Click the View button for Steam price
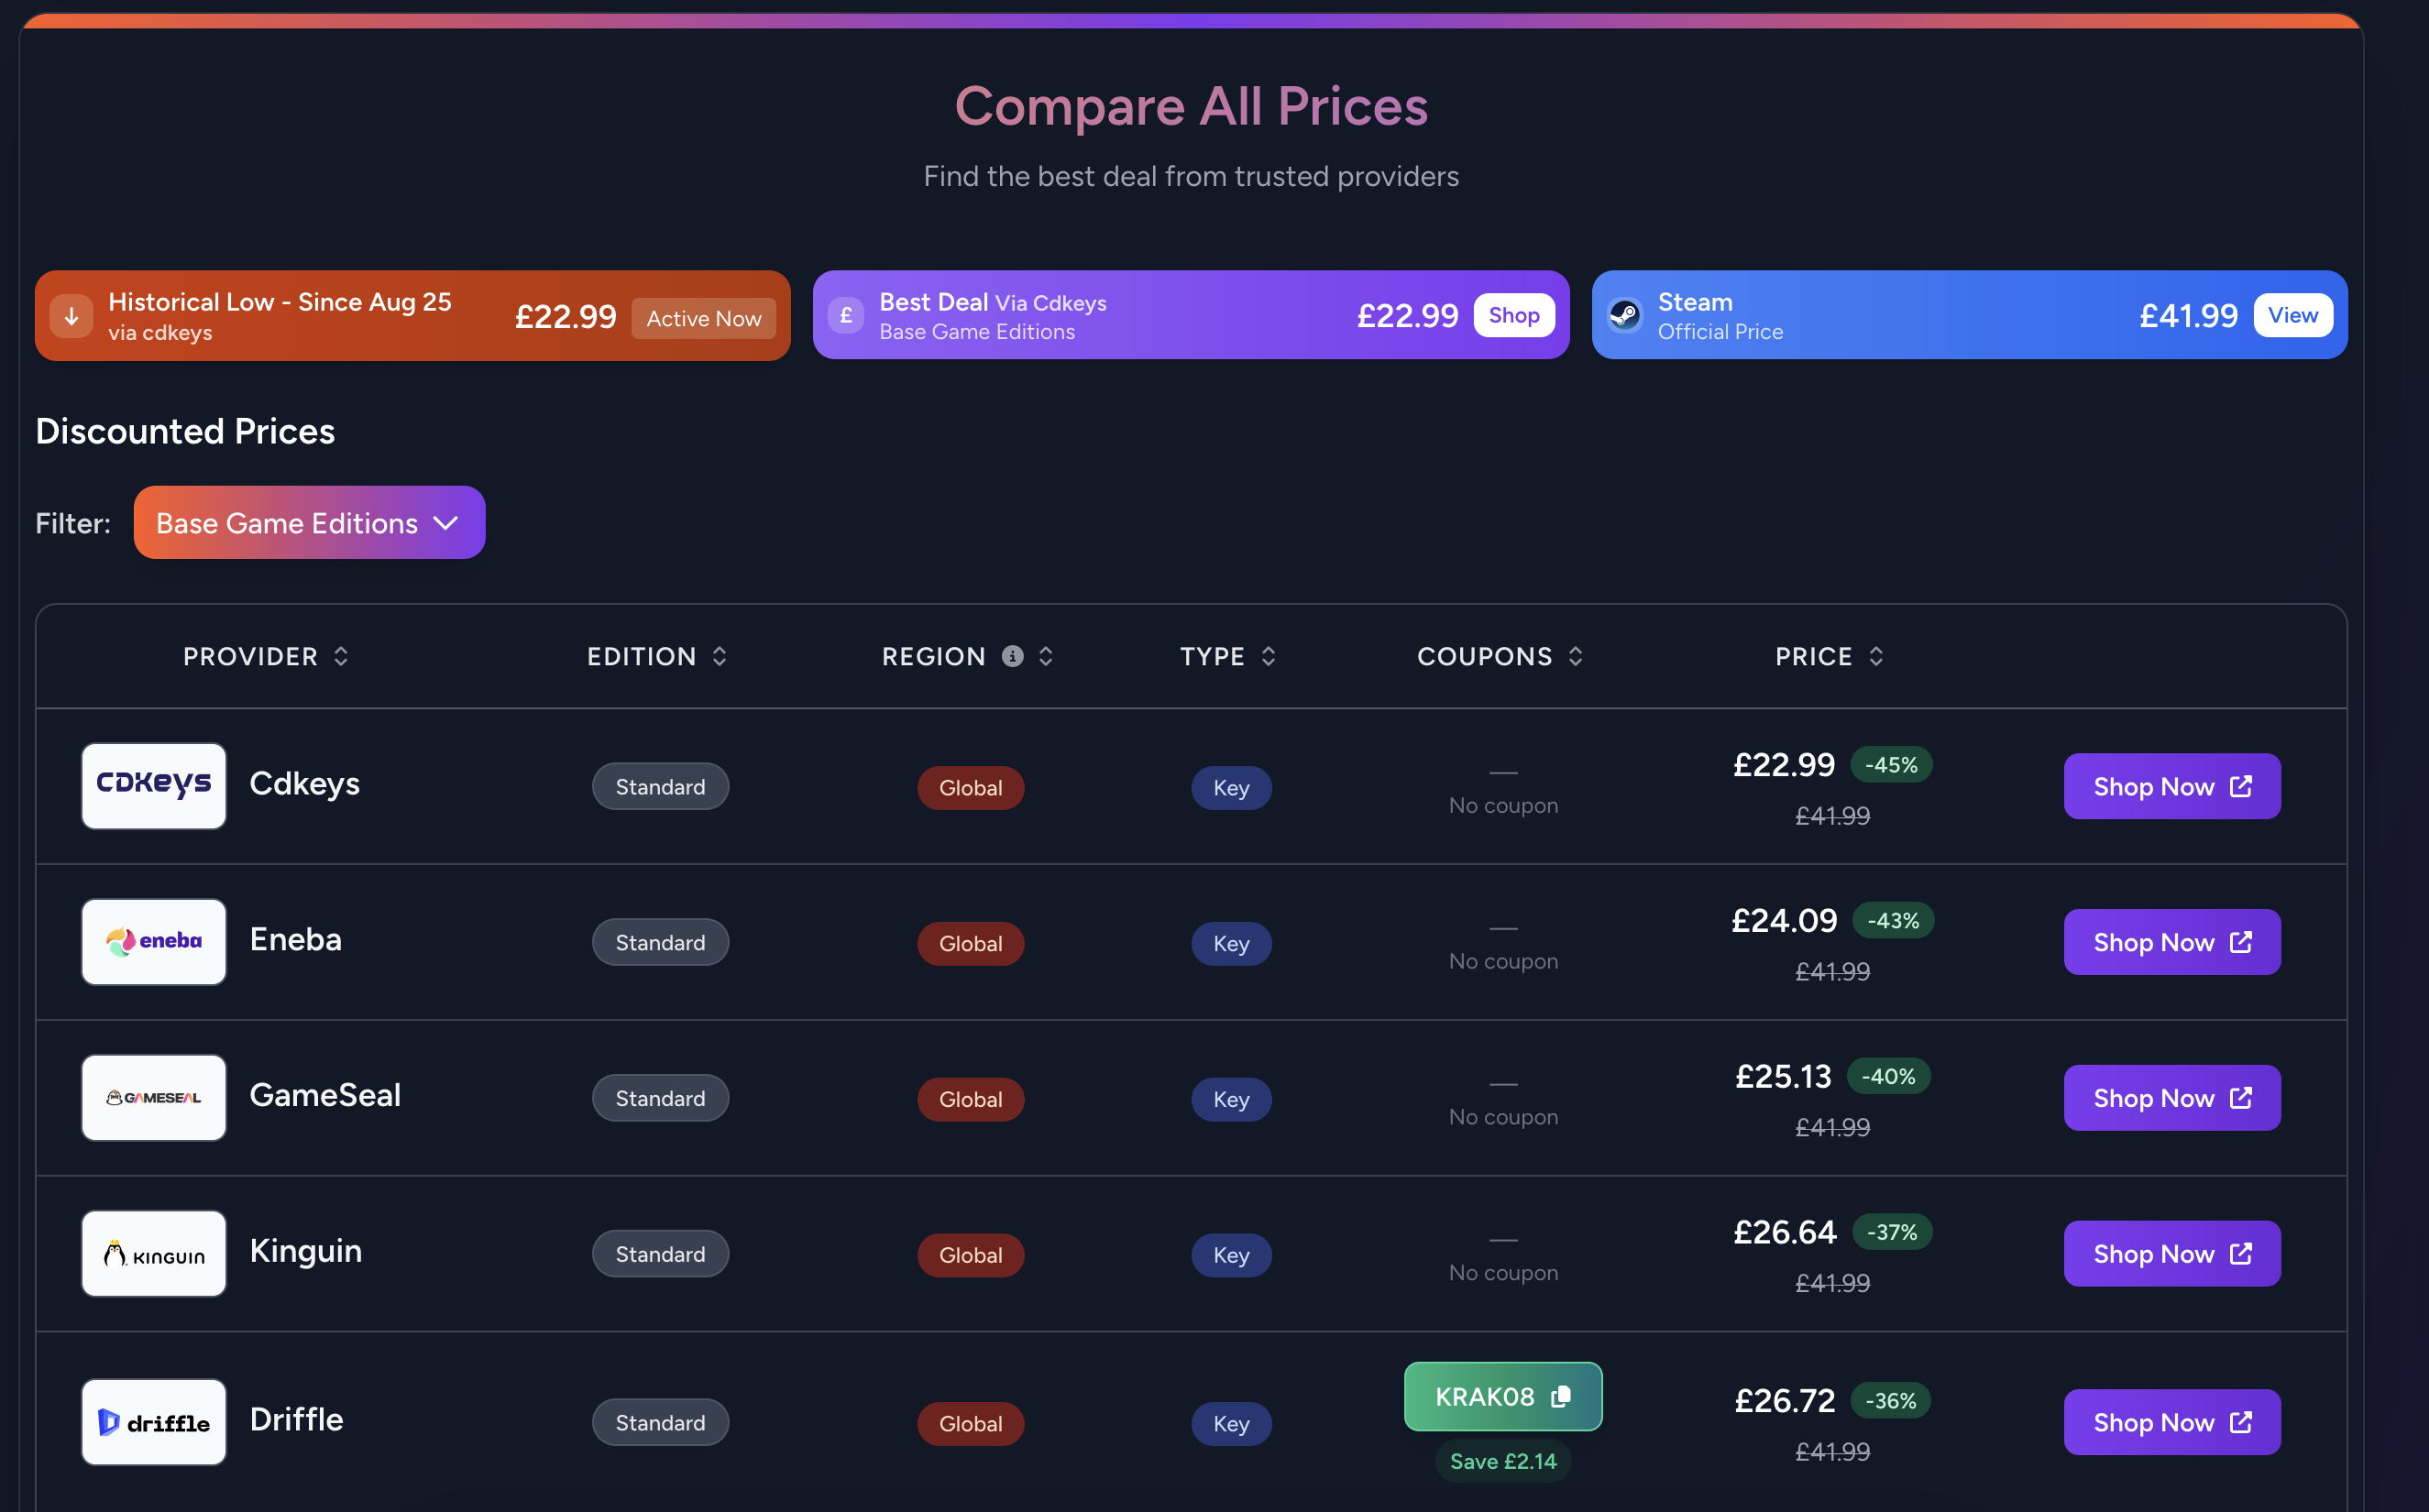Viewport: 2429px width, 1512px height. coord(2292,315)
